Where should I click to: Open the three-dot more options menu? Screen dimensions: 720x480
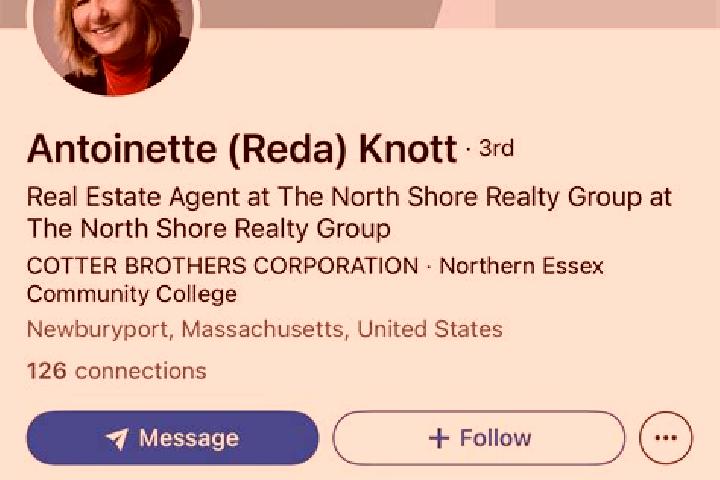pyautogui.click(x=666, y=438)
